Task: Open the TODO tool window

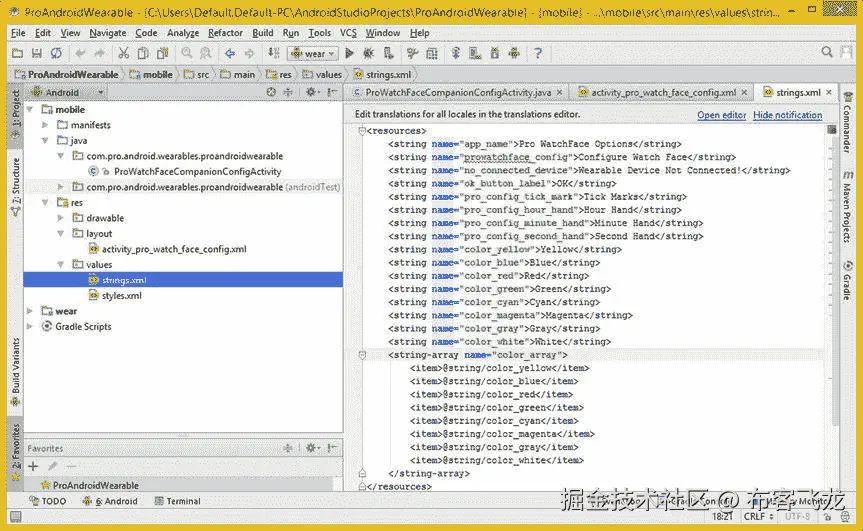Action: [48, 501]
